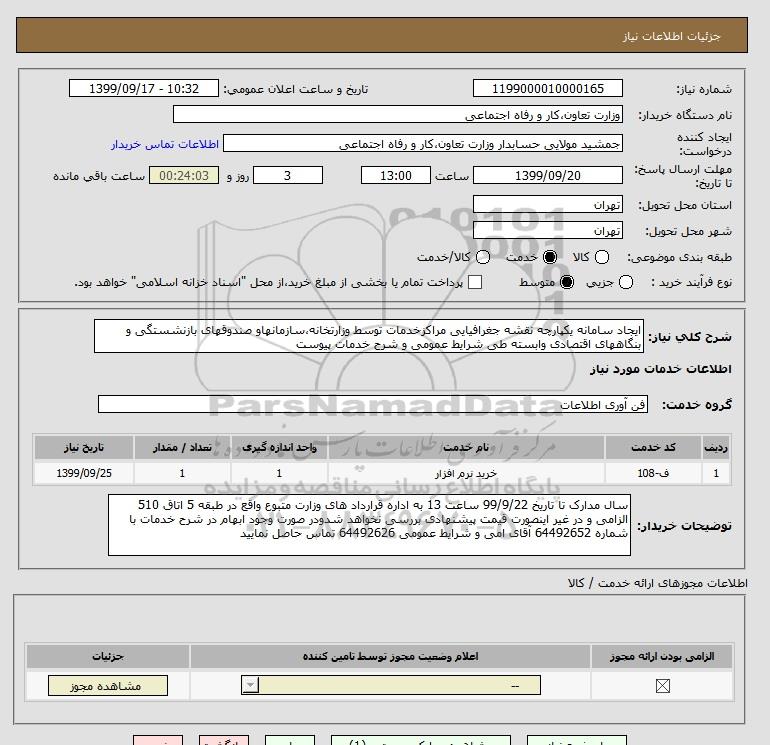Click the اطلاعات مجوزهای ارائه خدمت / کالا heading
770x745 pixels.
tap(658, 583)
